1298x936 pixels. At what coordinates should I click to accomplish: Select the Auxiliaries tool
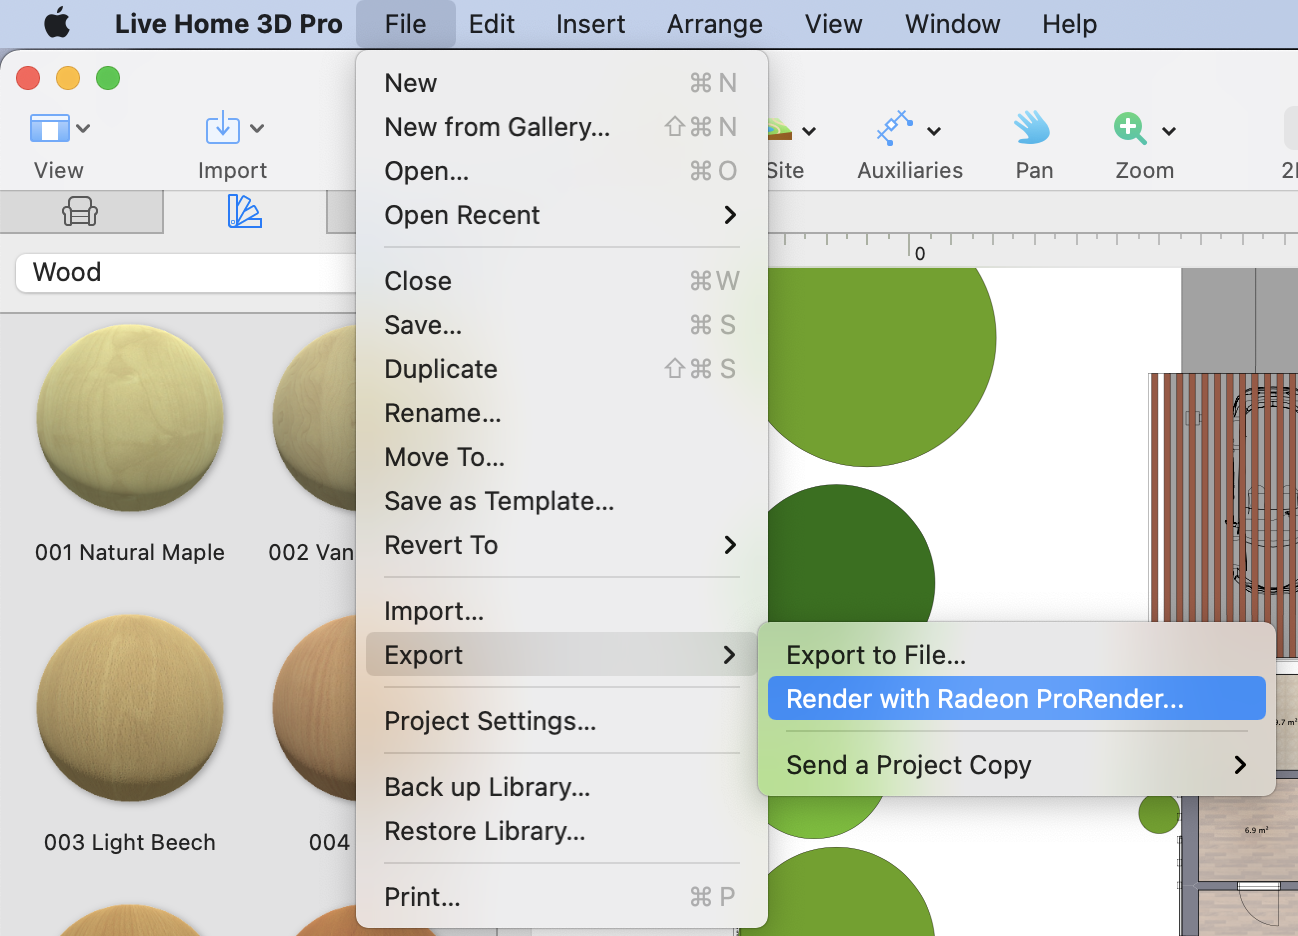[893, 128]
